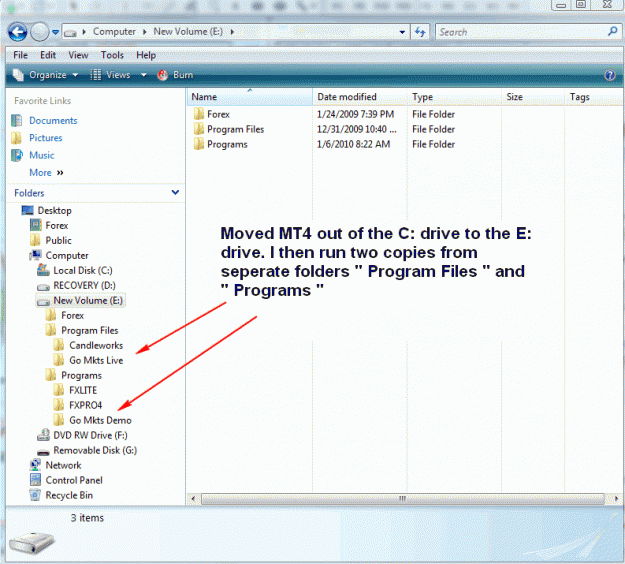Show More favorite links
Screen dimensions: 625x564
click(46, 173)
